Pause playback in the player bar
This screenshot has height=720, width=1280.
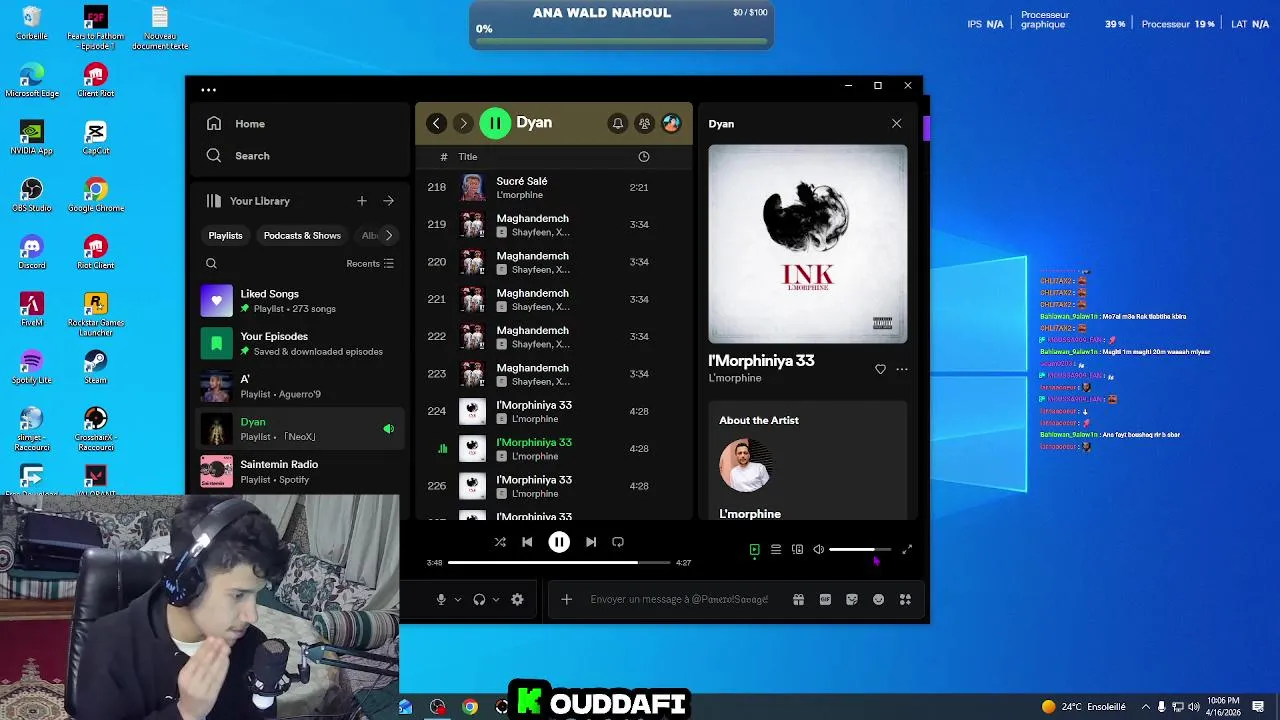[559, 542]
